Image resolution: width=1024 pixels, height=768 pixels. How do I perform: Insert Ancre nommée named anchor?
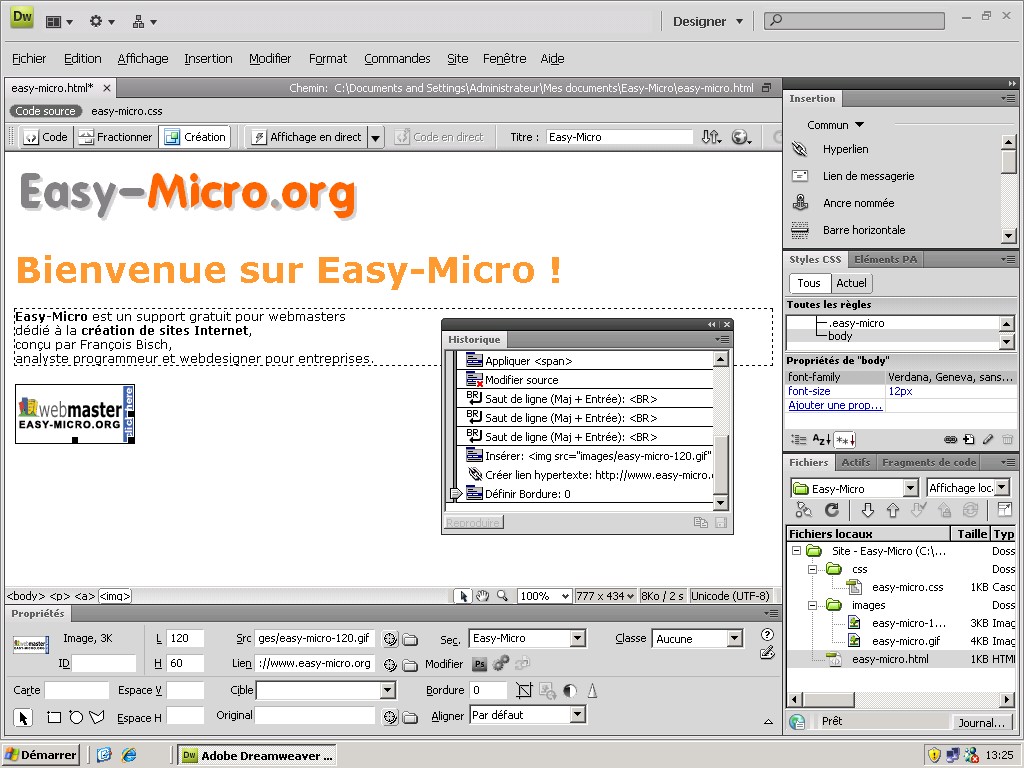[858, 203]
